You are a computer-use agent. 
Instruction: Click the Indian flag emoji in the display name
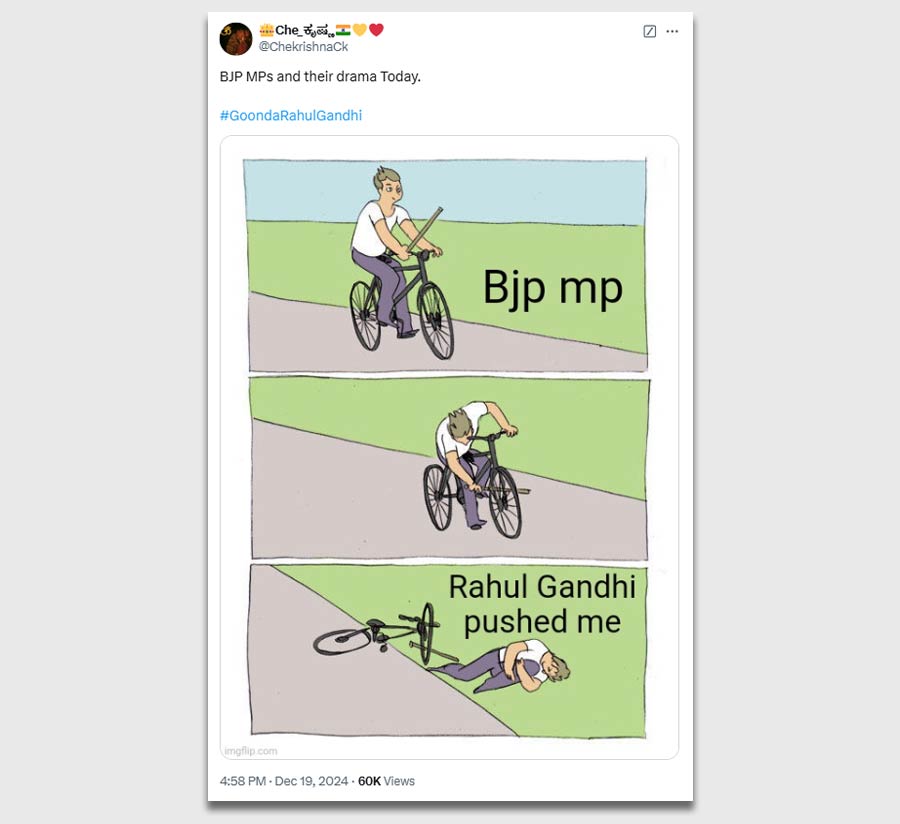click(x=343, y=30)
